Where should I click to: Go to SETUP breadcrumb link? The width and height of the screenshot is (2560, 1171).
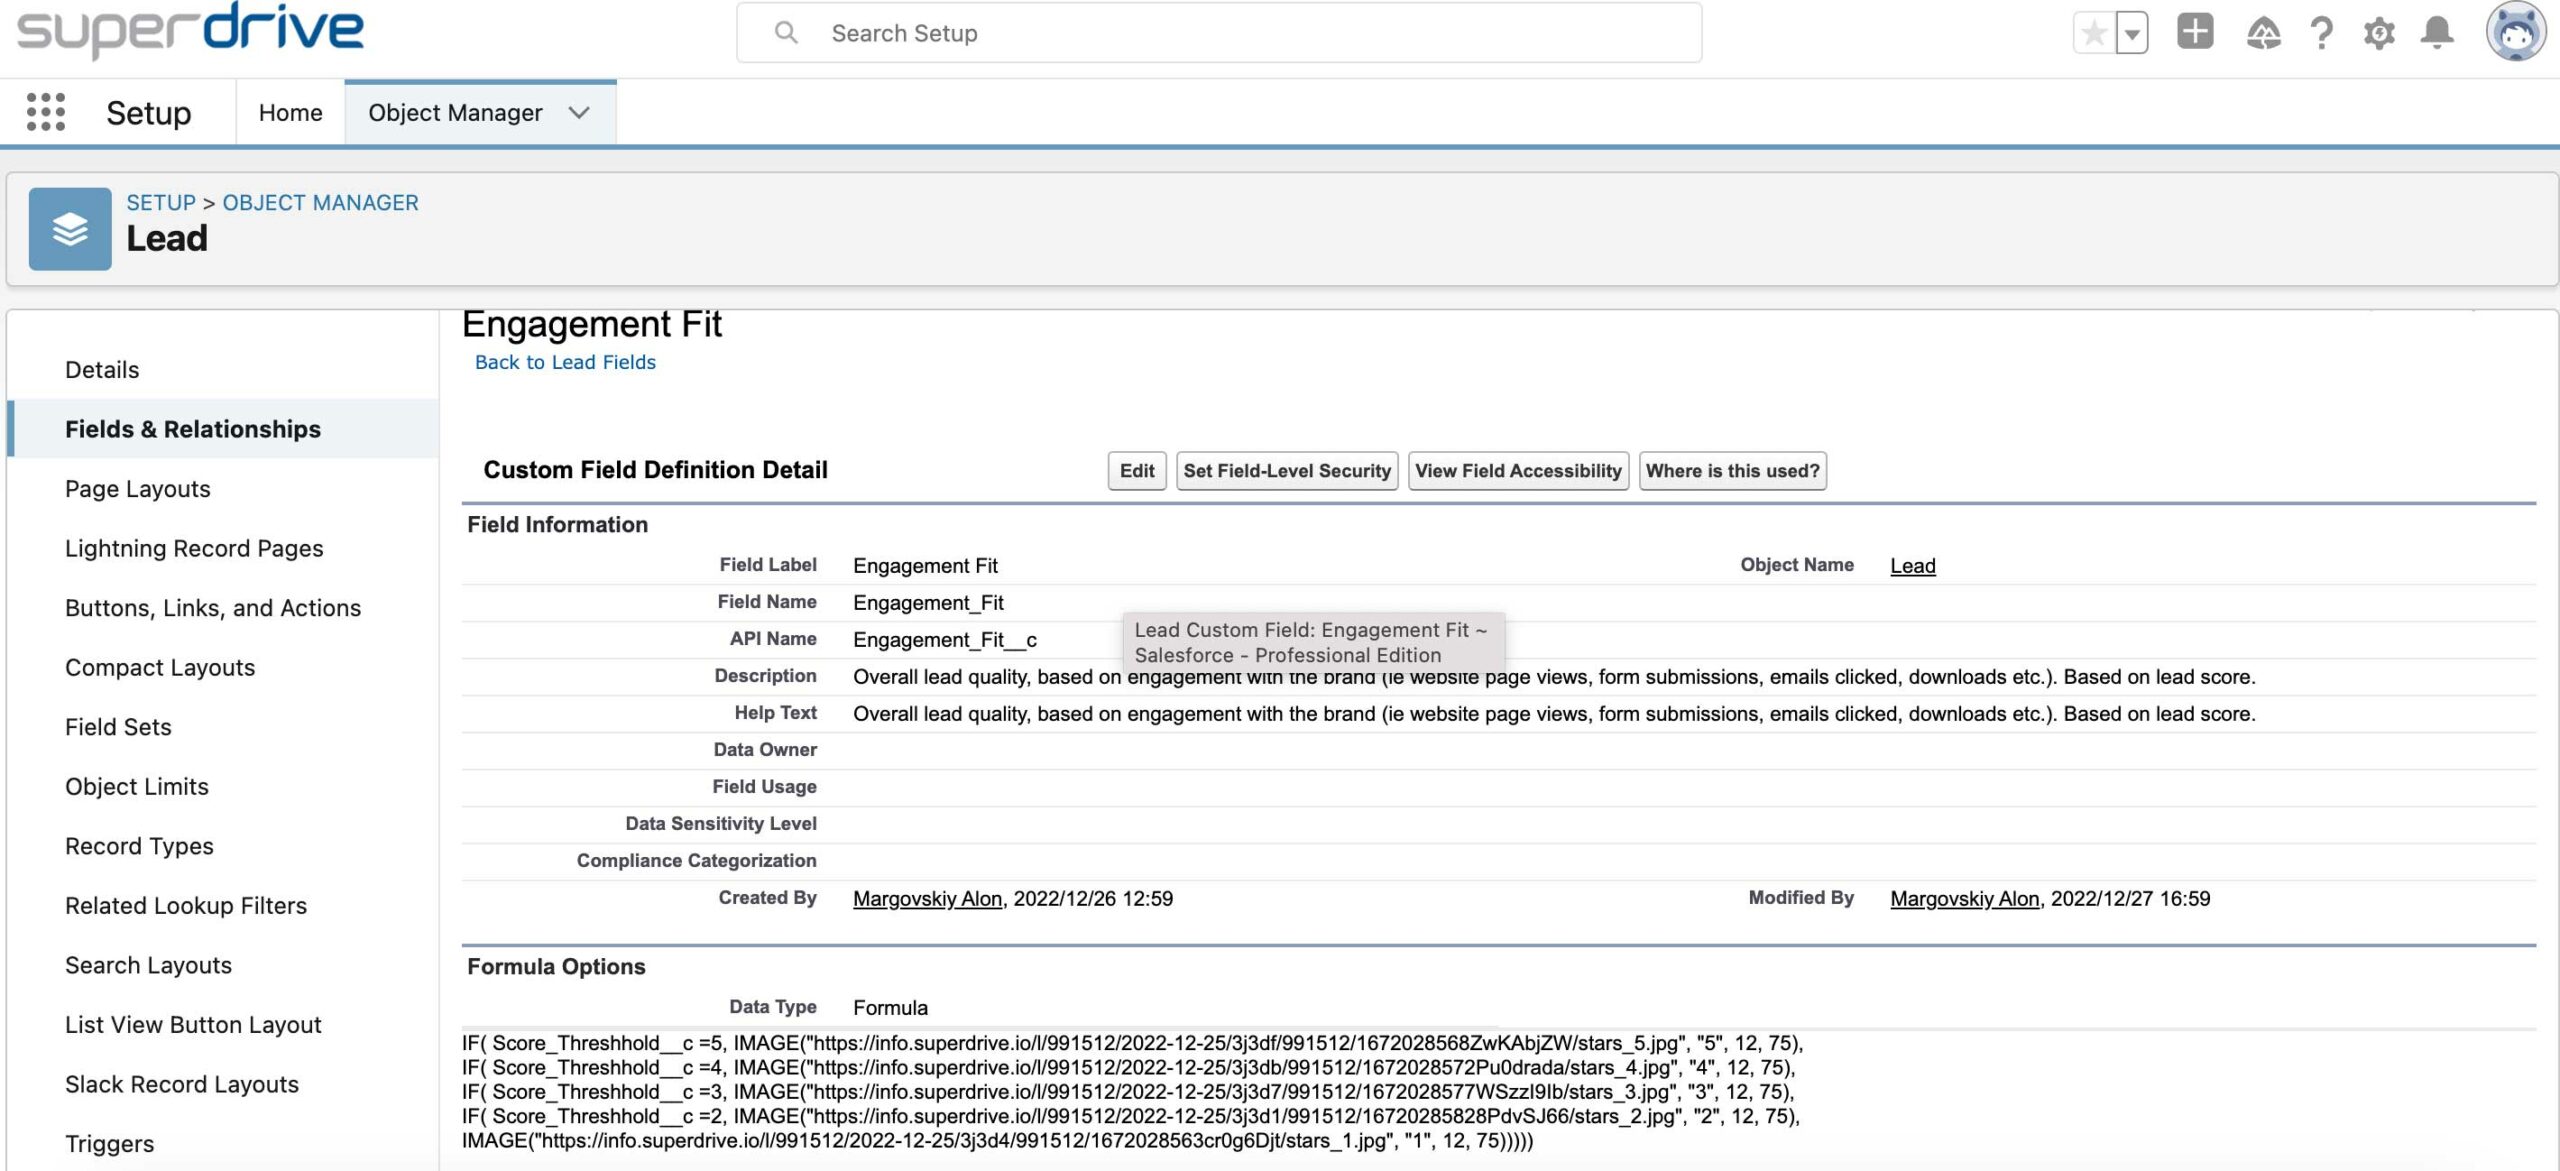pos(161,203)
